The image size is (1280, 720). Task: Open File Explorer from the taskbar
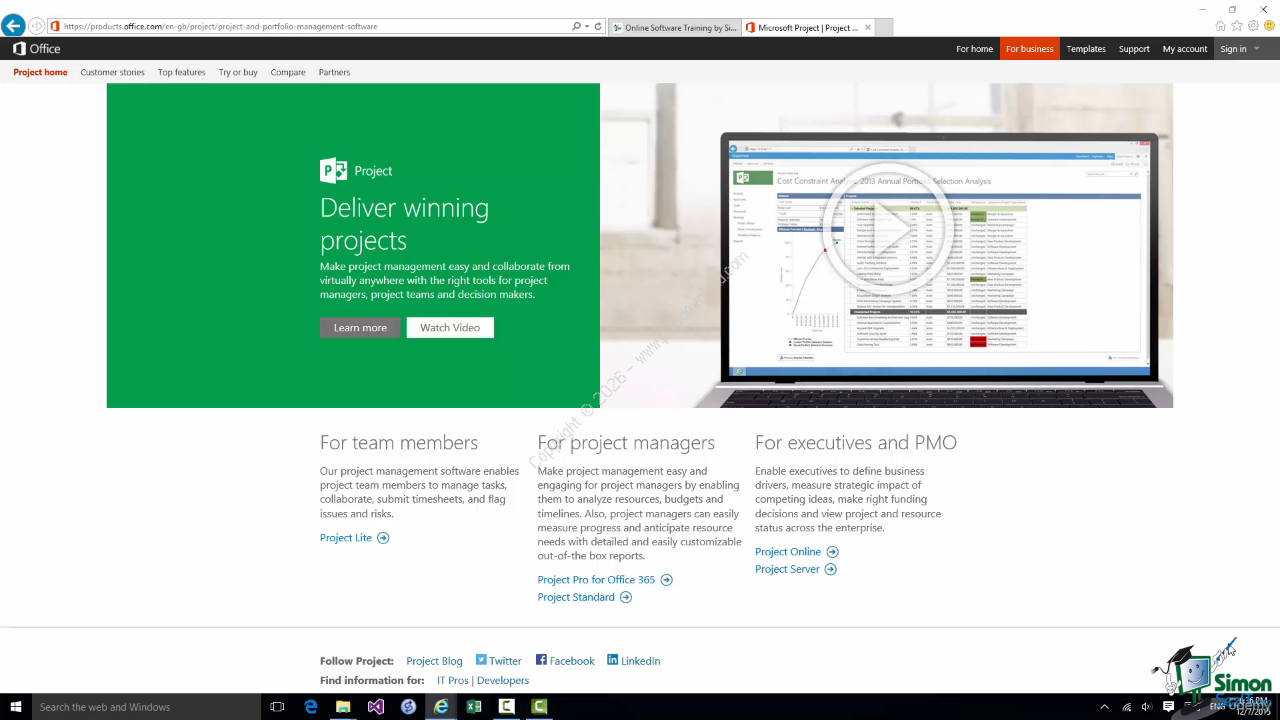[x=343, y=706]
